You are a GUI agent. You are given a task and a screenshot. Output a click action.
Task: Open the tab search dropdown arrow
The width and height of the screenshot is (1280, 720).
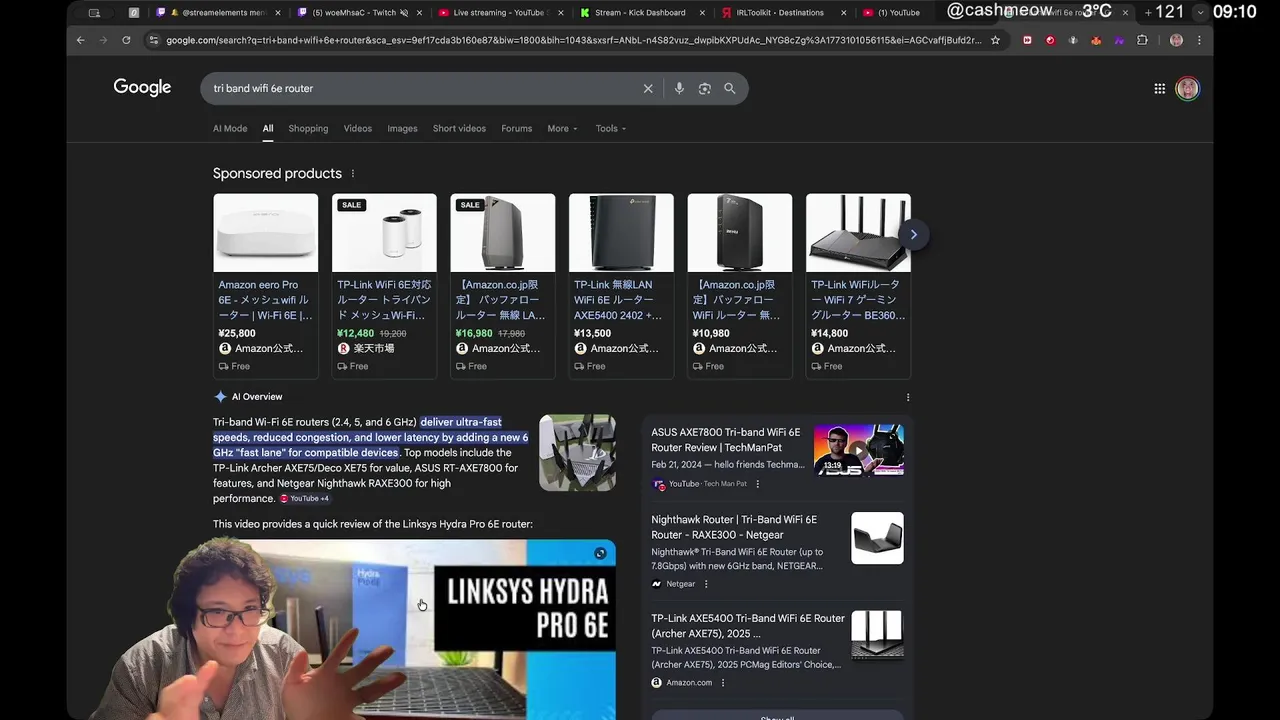[1201, 12]
